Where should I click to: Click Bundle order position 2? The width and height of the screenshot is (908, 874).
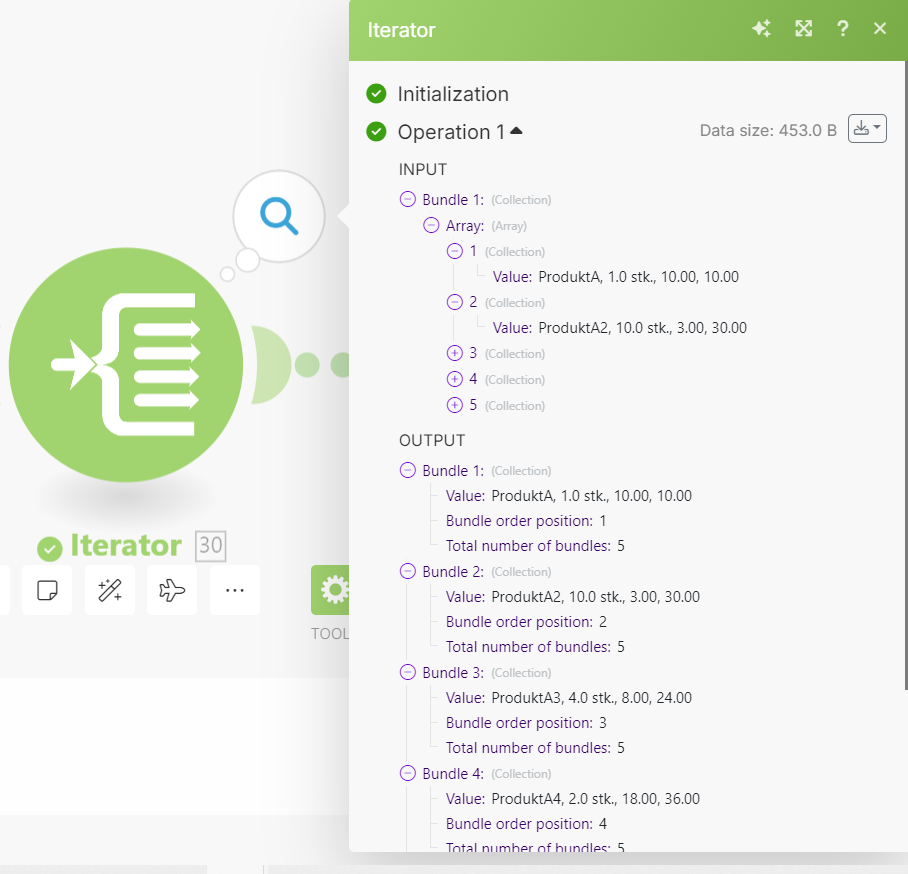(x=526, y=621)
